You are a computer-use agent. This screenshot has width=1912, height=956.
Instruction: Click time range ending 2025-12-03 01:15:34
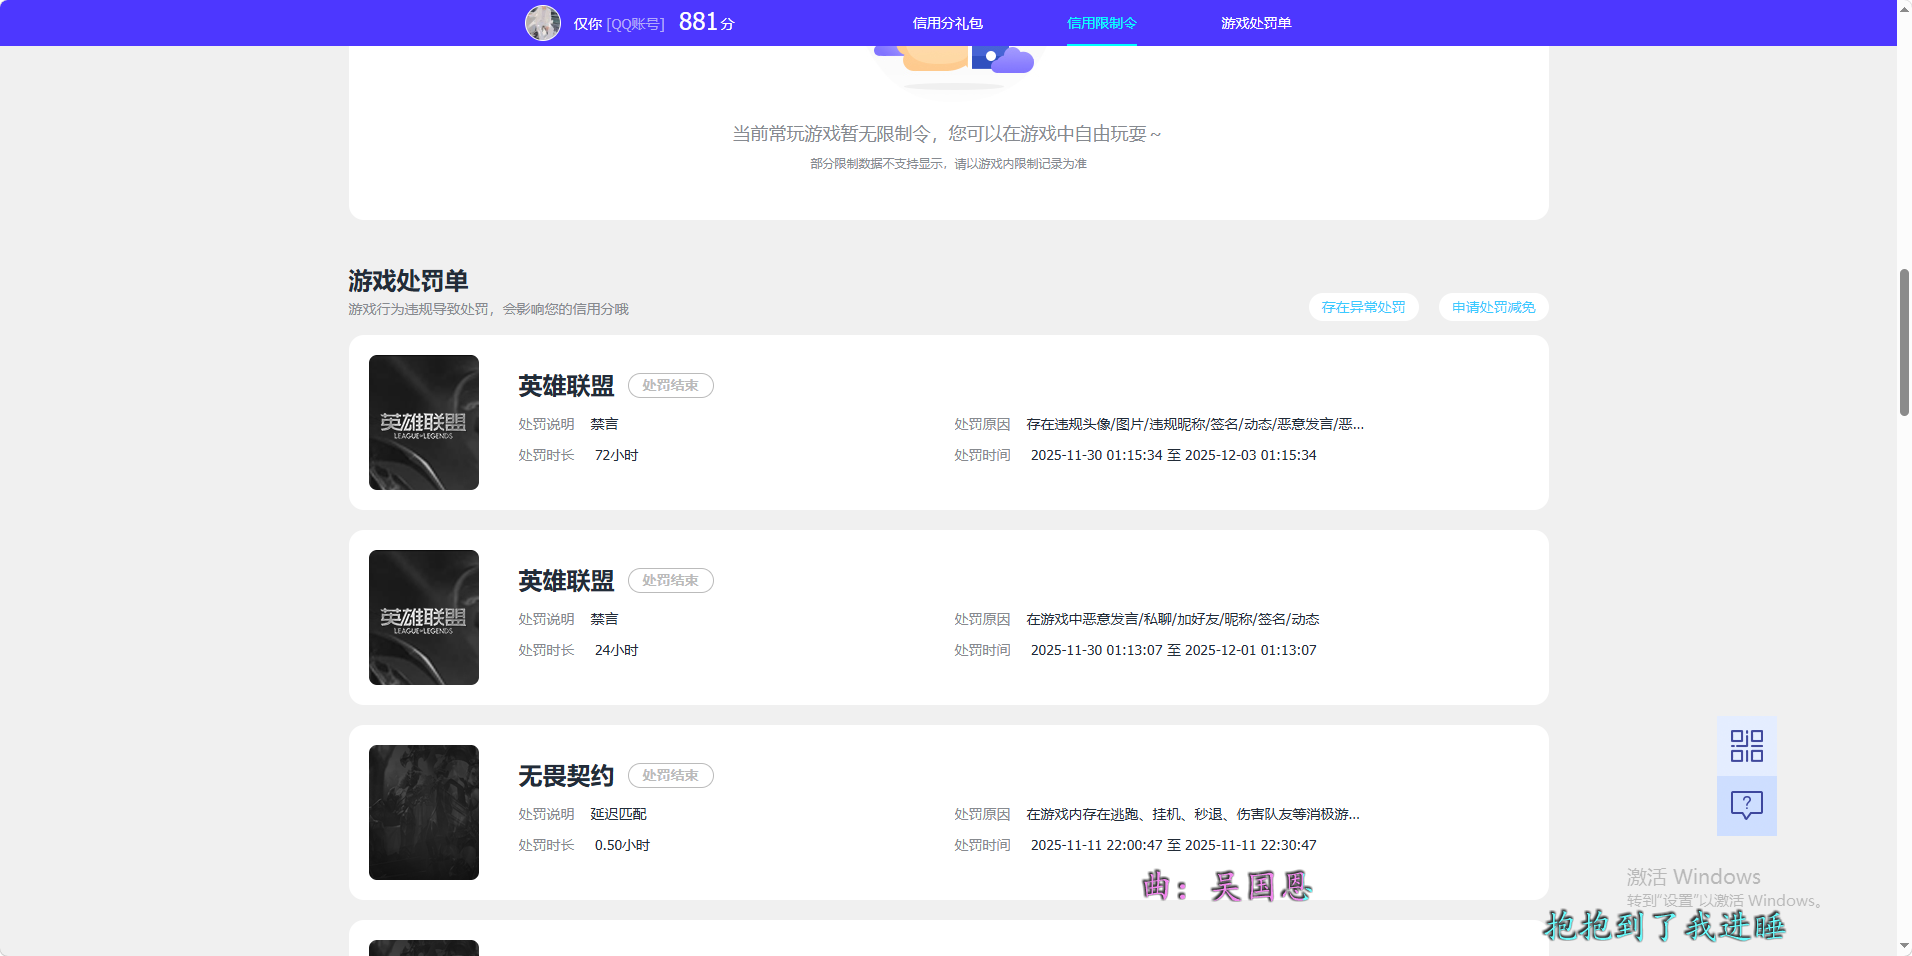(x=1173, y=455)
